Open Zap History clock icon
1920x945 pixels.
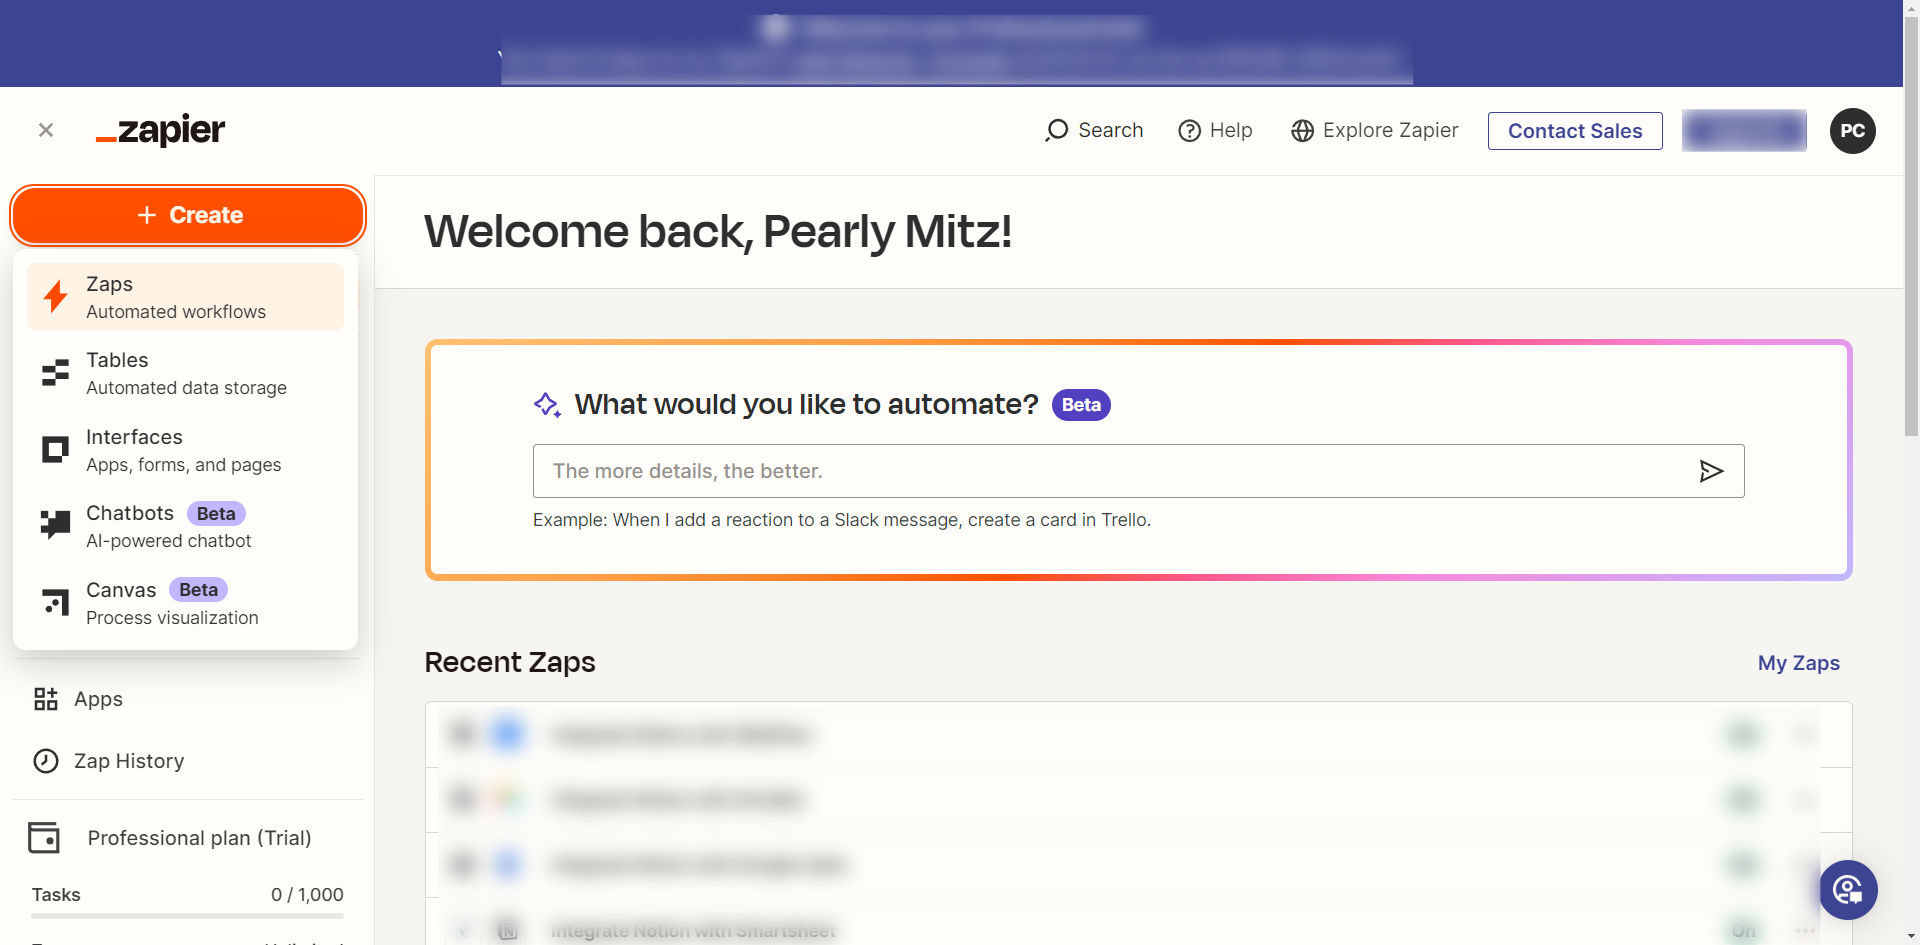46,761
